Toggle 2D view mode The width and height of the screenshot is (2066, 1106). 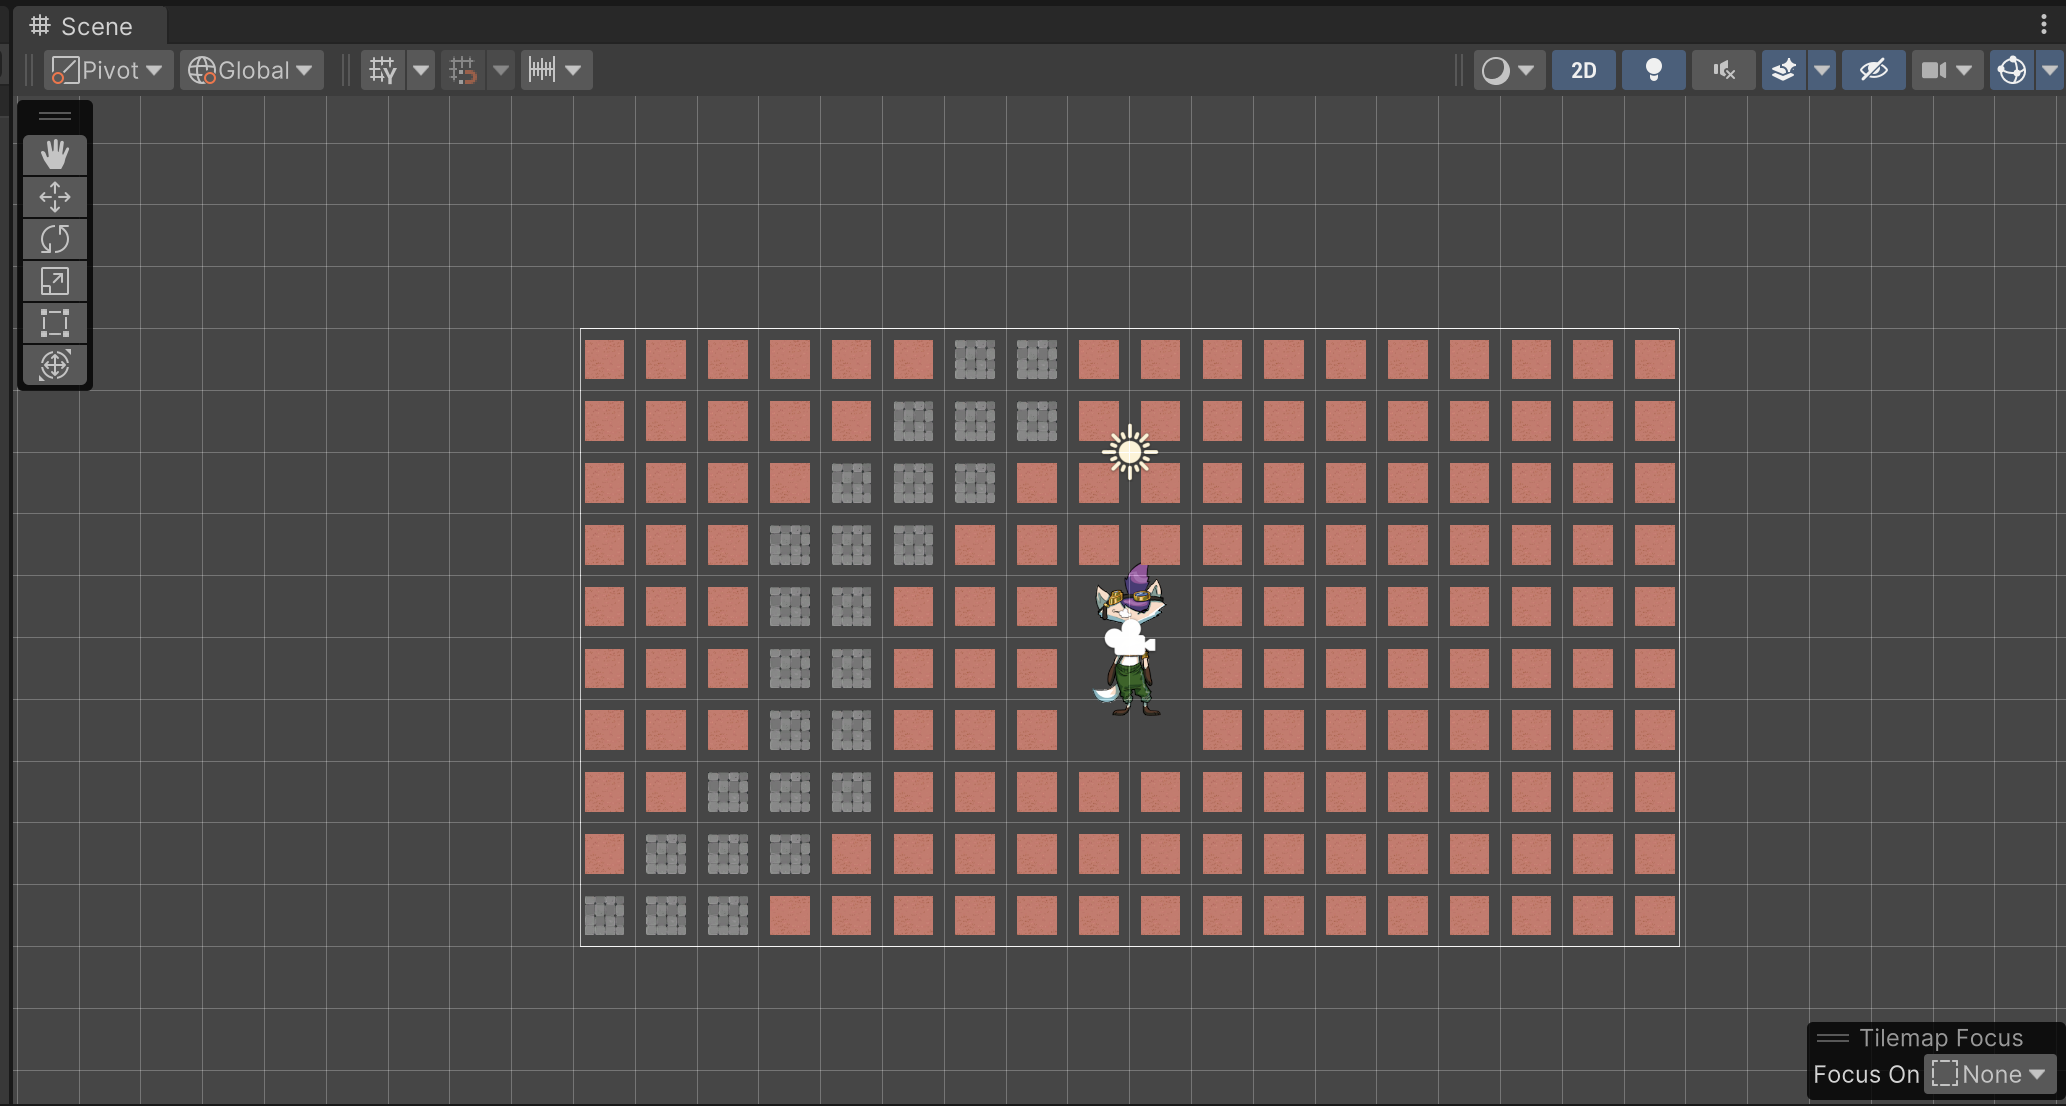1583,70
